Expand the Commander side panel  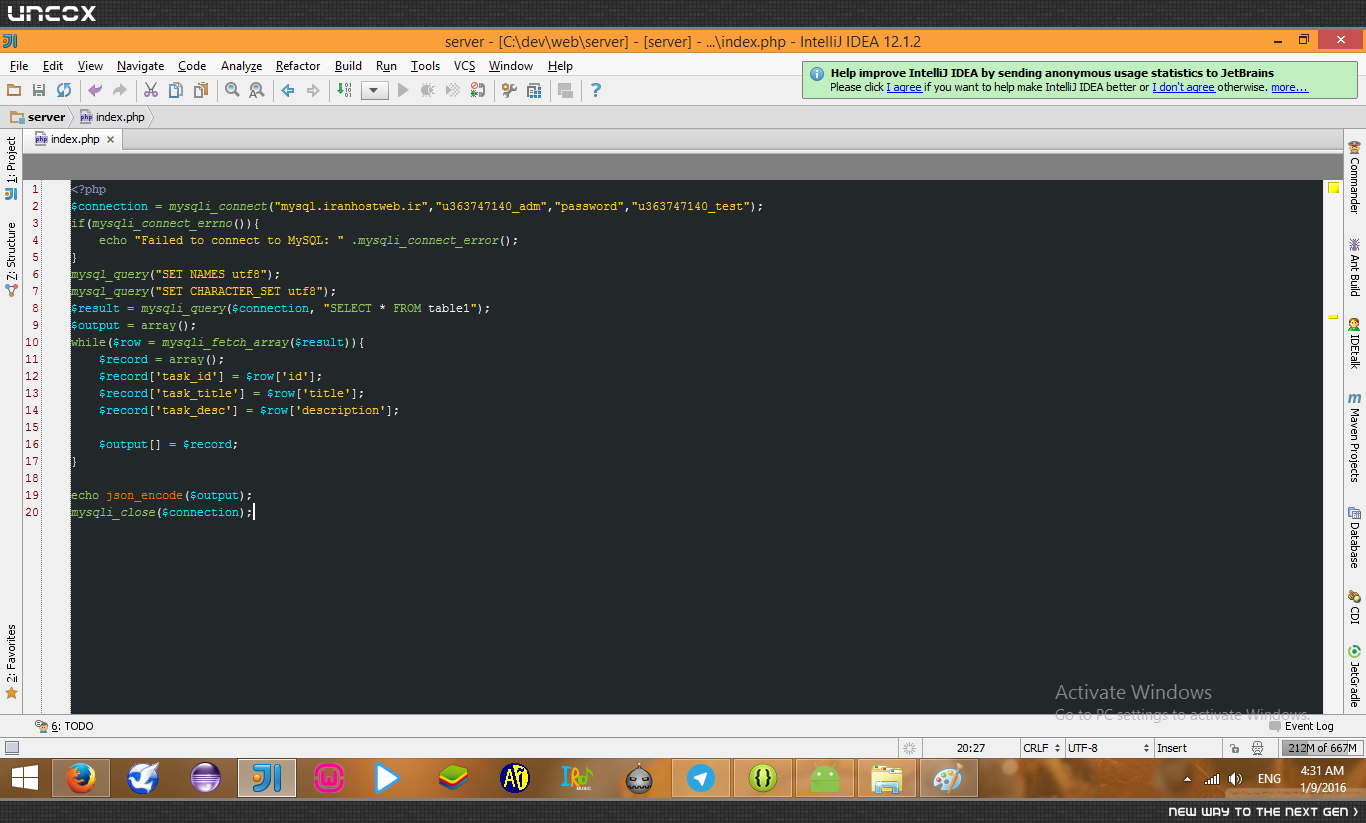[1355, 177]
